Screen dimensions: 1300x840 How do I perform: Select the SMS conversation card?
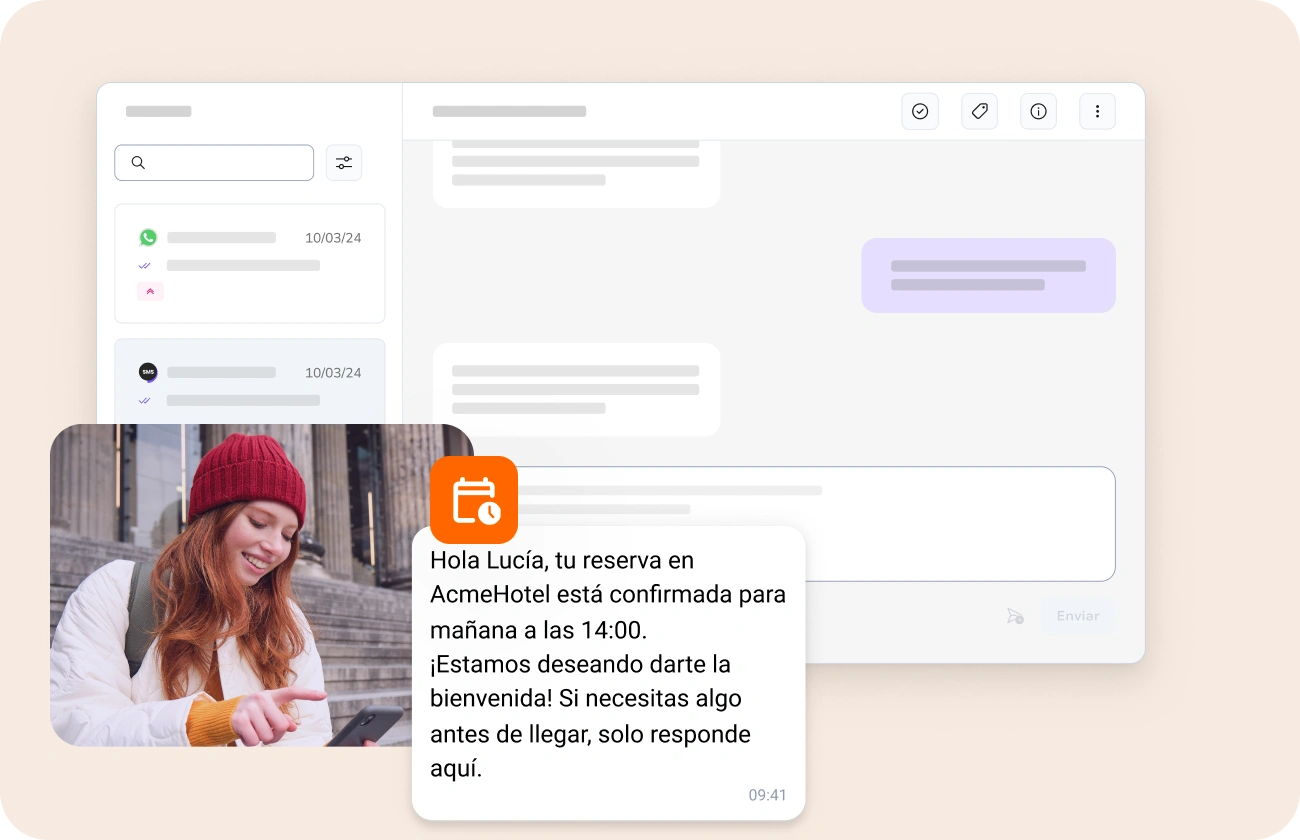click(x=250, y=381)
